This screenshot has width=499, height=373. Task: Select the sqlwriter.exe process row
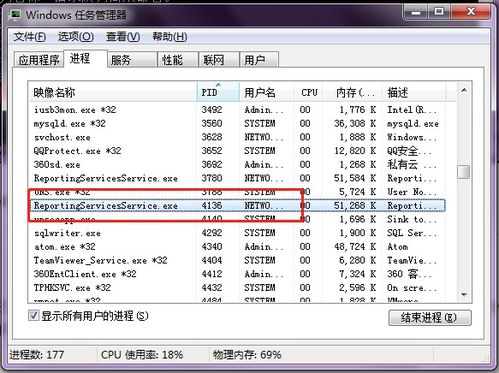[236, 233]
